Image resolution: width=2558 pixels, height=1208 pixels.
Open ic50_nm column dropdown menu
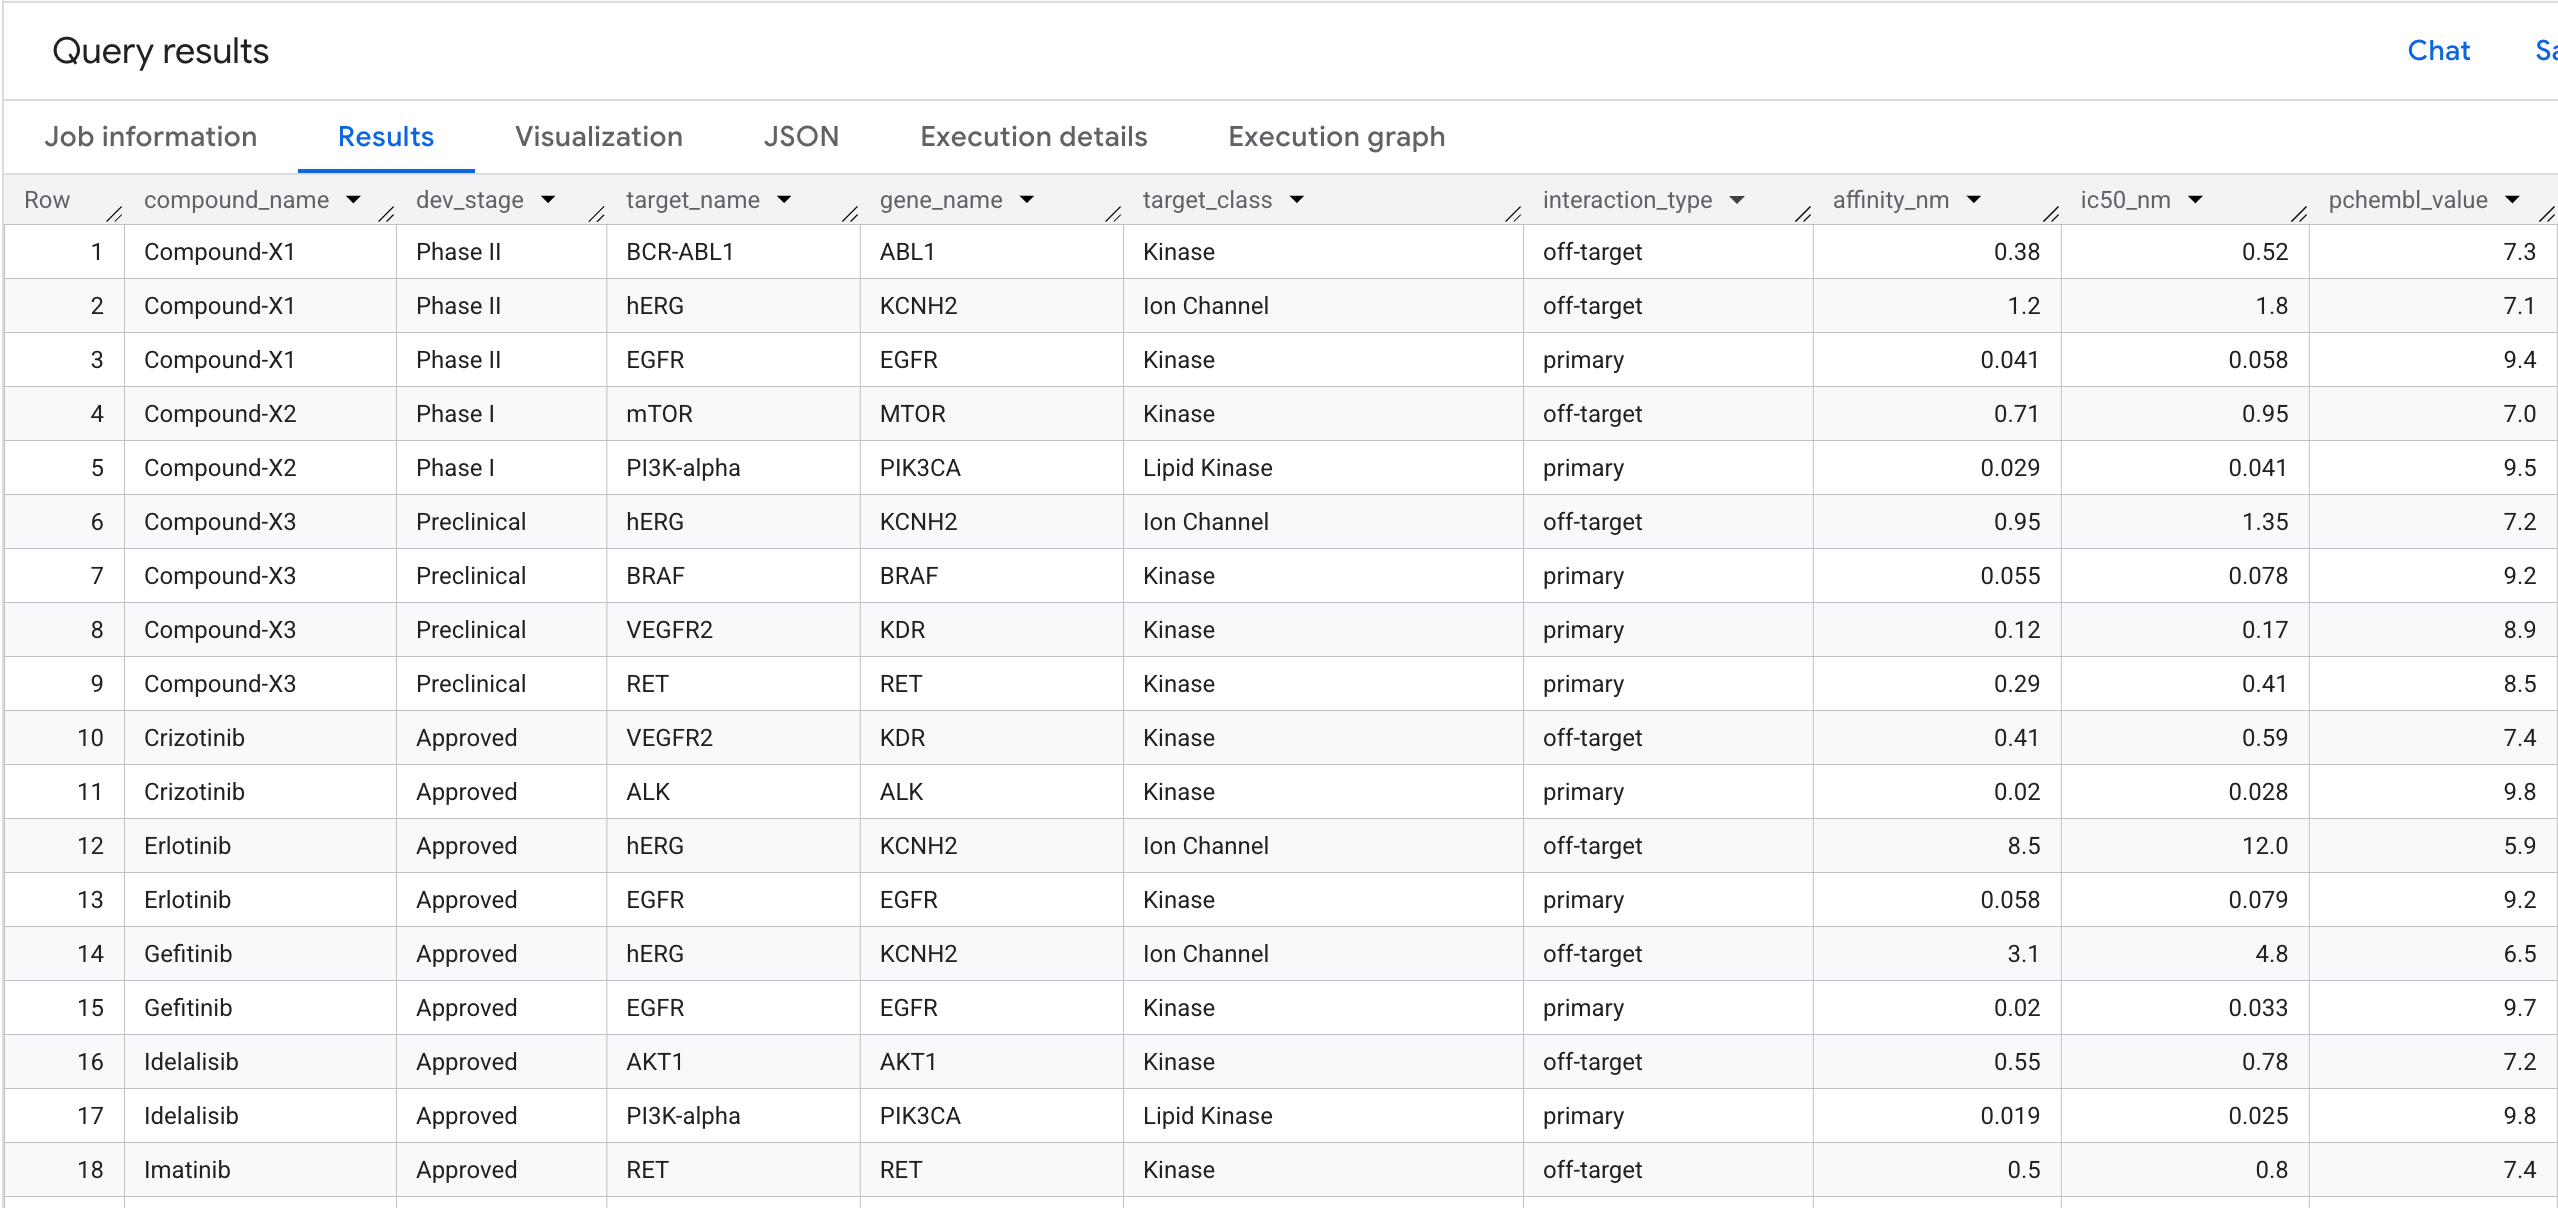click(x=2197, y=200)
